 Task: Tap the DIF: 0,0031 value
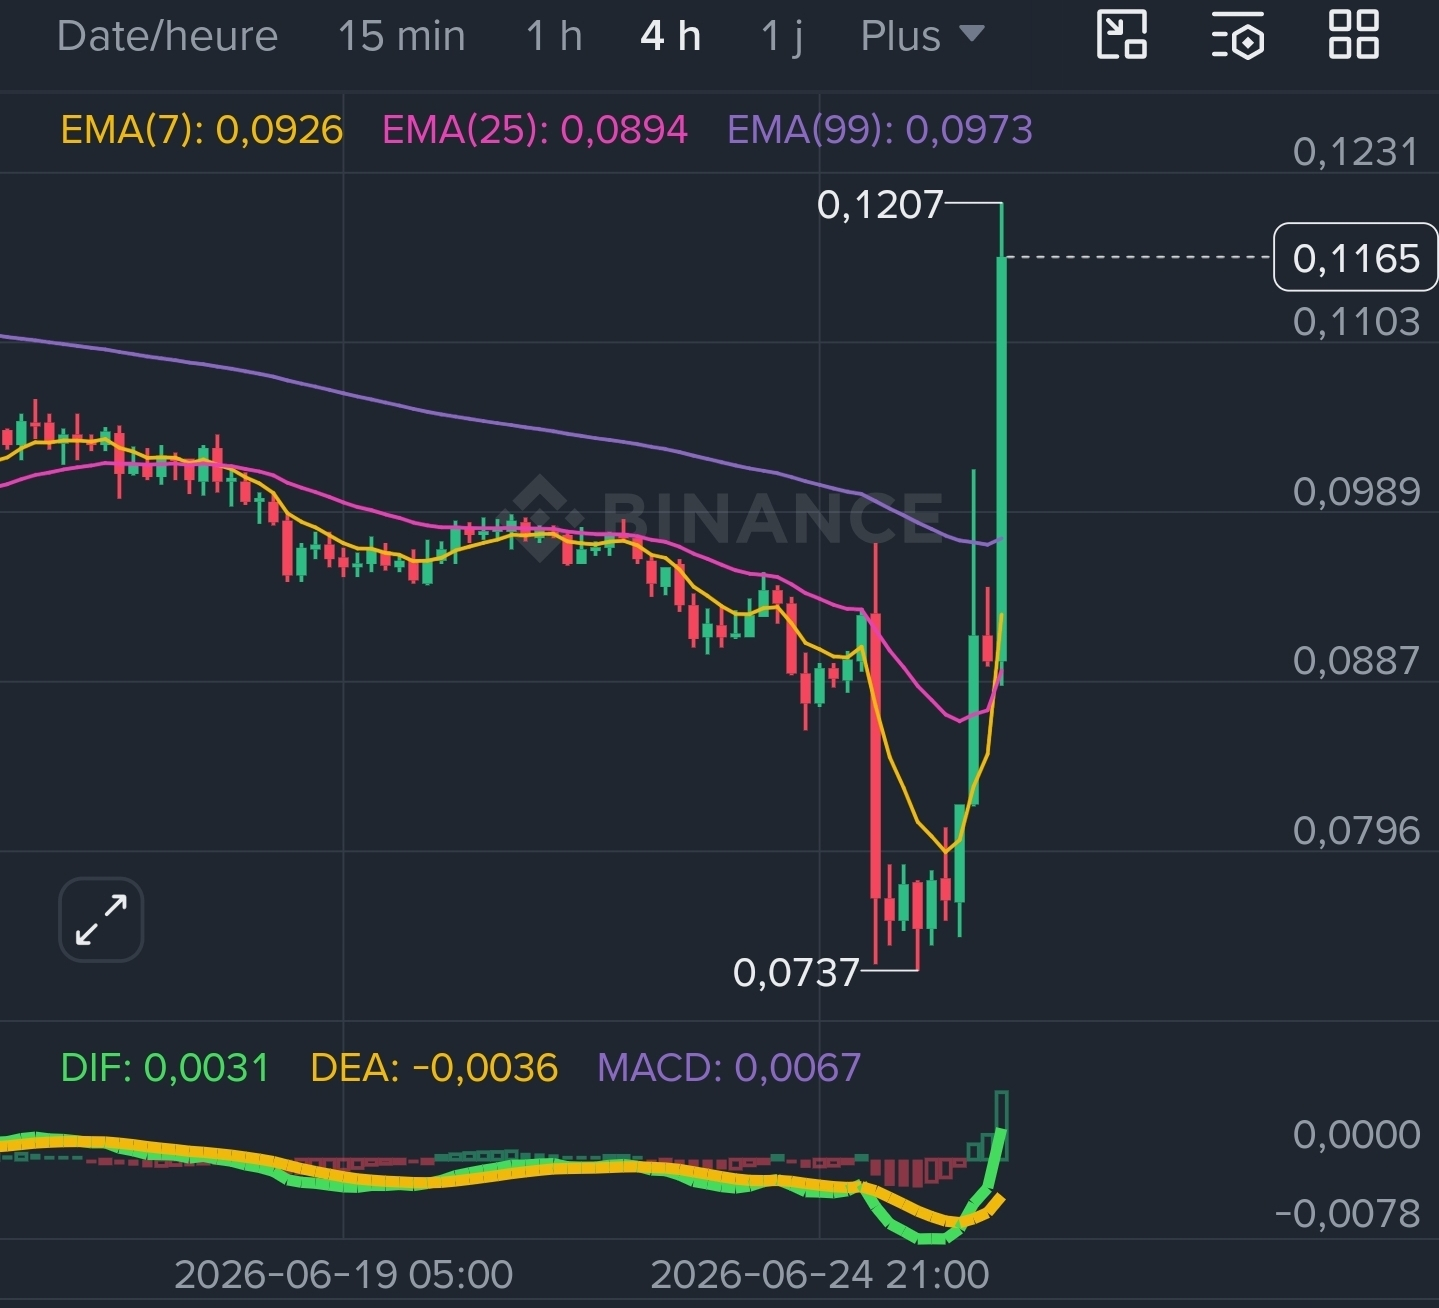pos(165,1068)
